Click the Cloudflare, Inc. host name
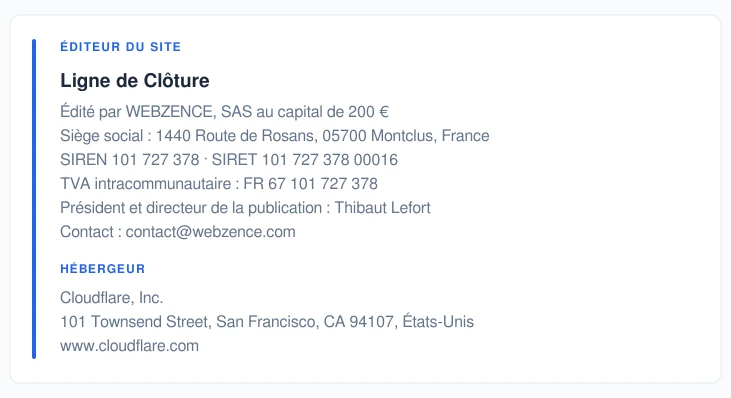This screenshot has width=731, height=398. click(x=111, y=298)
